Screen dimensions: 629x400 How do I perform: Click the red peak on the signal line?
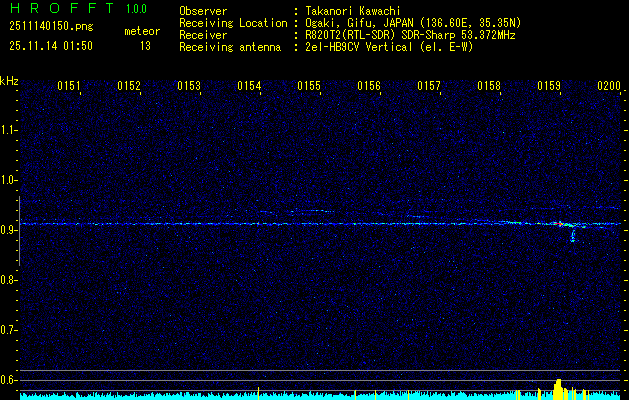[558, 223]
